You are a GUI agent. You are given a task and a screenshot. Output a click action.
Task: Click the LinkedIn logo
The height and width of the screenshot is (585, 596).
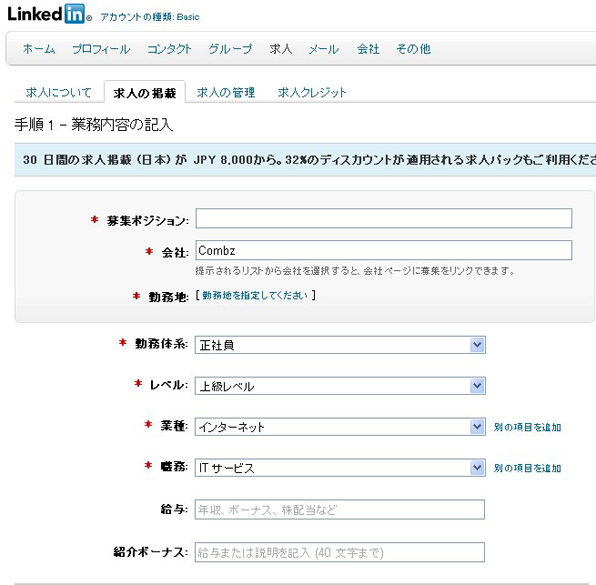click(49, 14)
